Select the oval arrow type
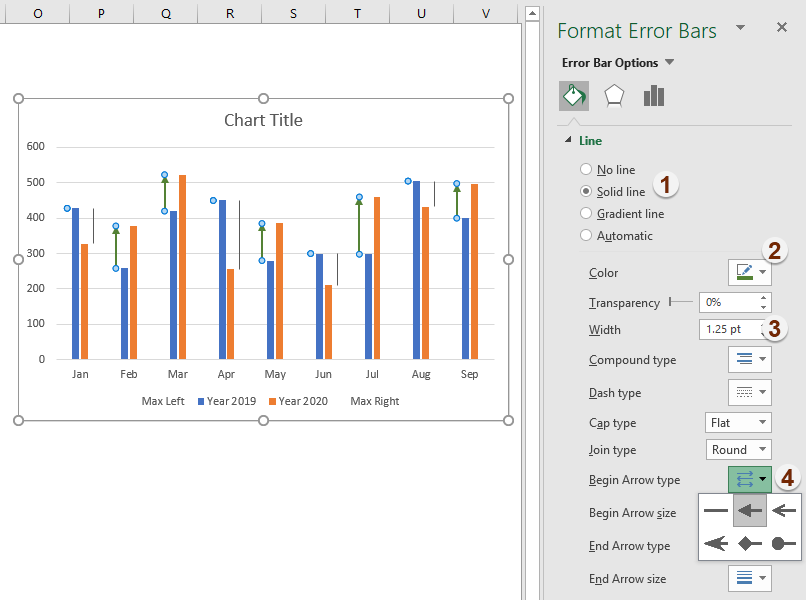 click(x=782, y=543)
